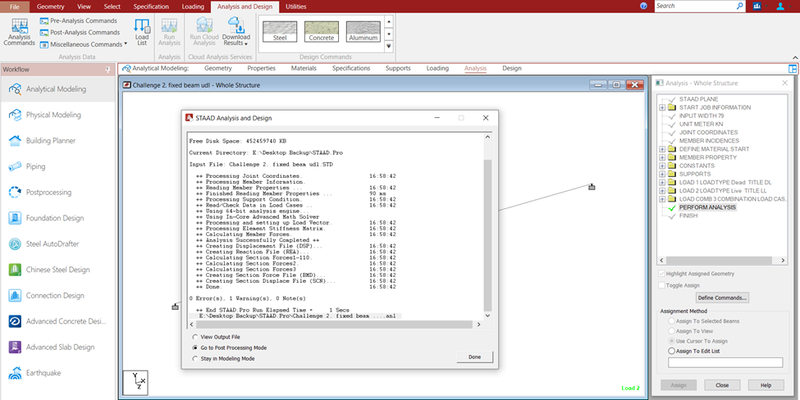Open Advanced Slab Design workflow
Screen dimensions: 800x400
[x=58, y=347]
